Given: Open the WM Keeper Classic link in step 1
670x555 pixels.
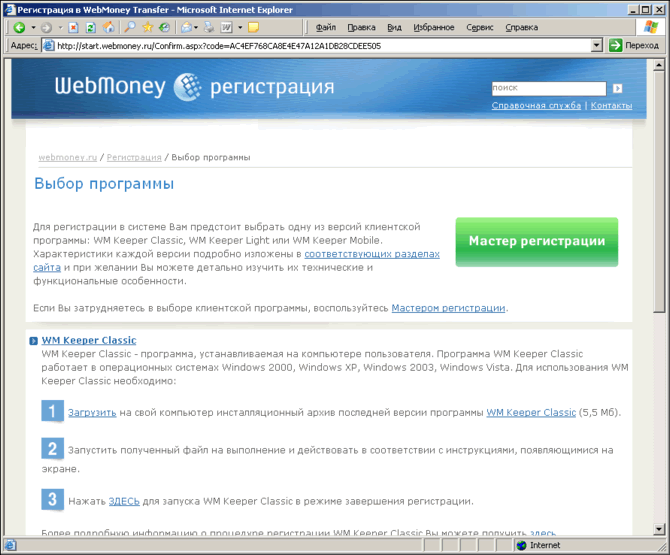Looking at the screenshot, I should (531, 412).
